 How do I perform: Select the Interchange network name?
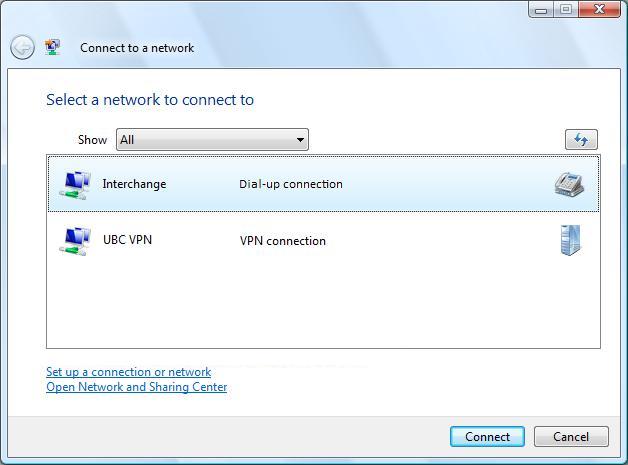tap(134, 184)
